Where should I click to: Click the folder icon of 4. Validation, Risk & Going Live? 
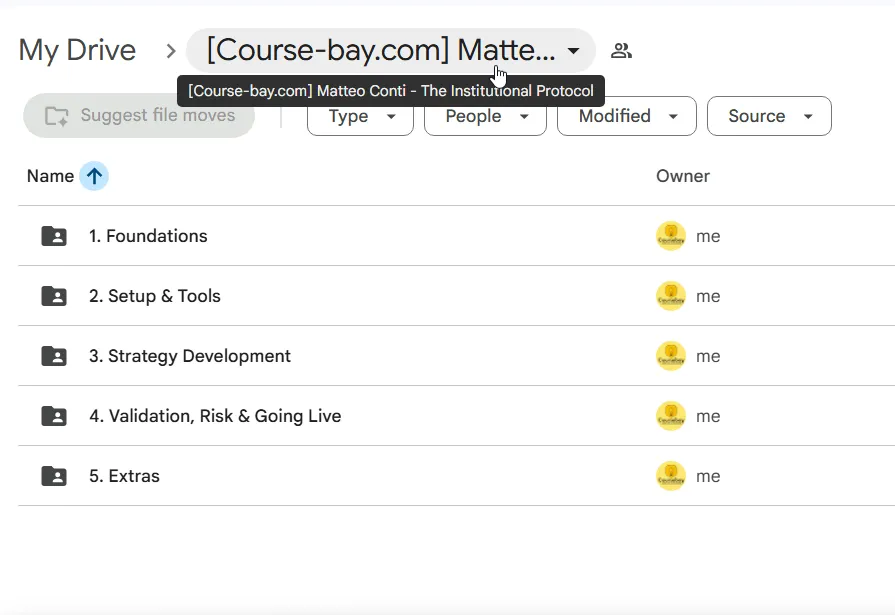(x=54, y=416)
